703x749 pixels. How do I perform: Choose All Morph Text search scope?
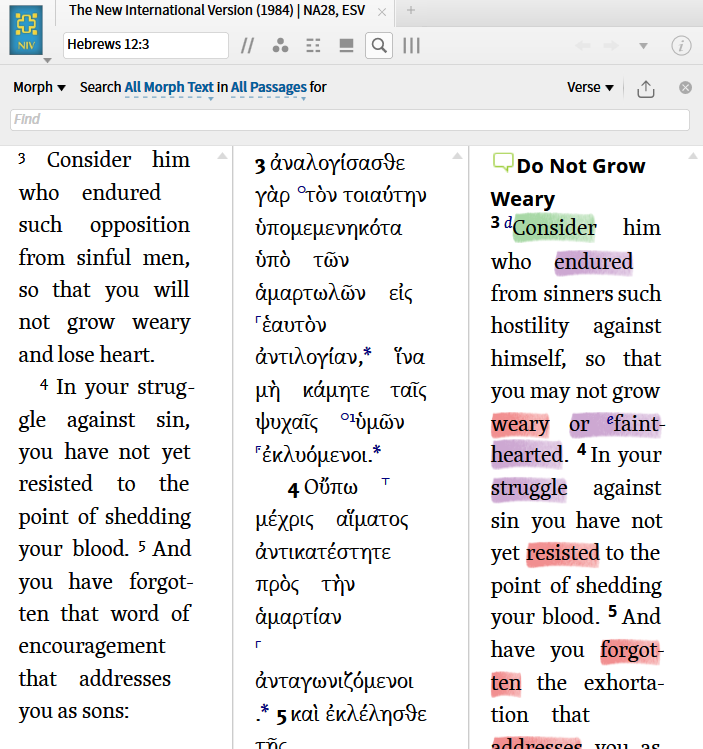click(169, 87)
